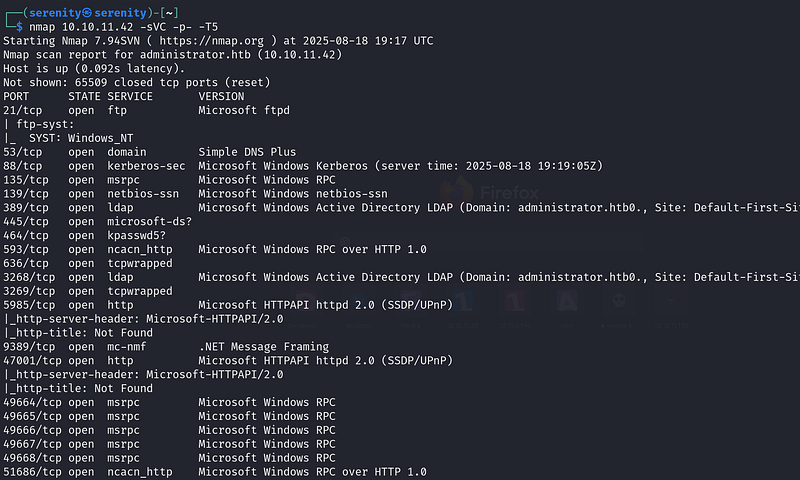Screen dimensions: 800x480
Task: Click the SYST: Windows_NT output line
Action: [68, 138]
